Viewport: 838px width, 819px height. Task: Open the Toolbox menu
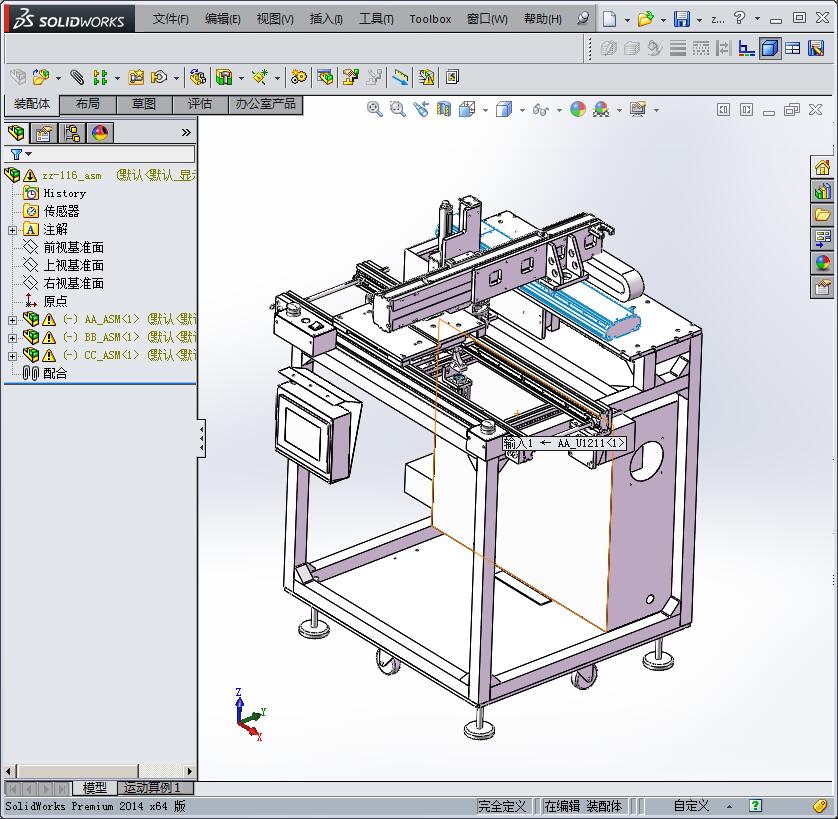pyautogui.click(x=430, y=19)
